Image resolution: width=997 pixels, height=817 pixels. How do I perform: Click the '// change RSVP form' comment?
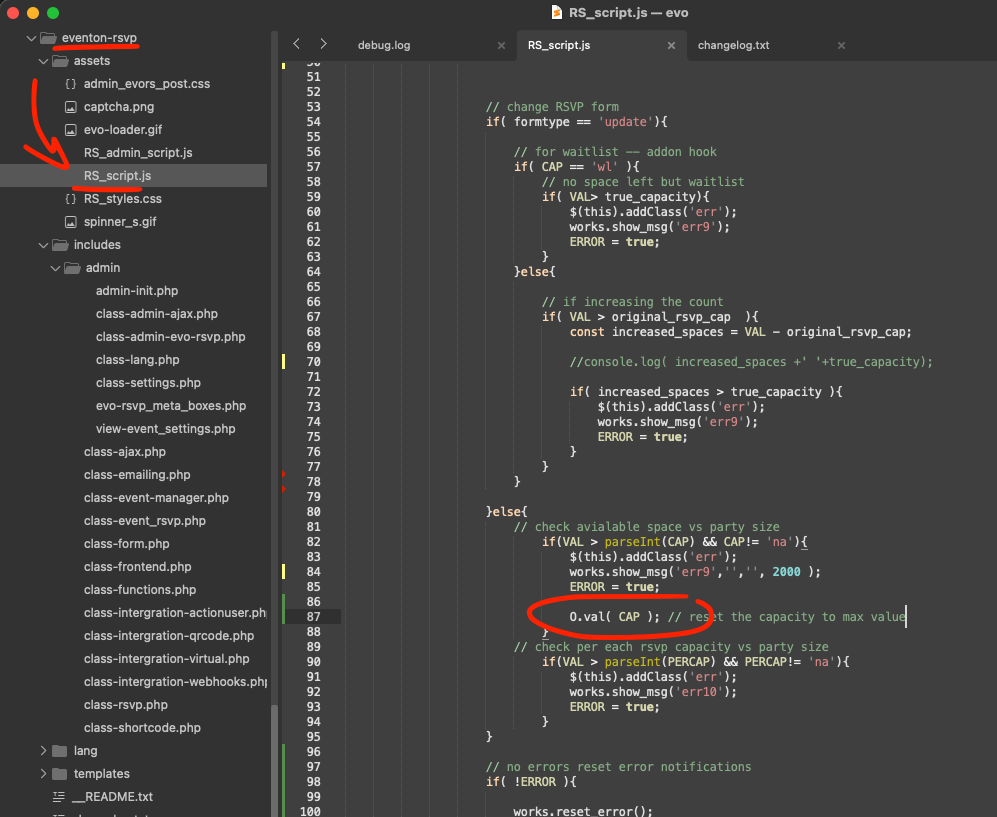point(552,107)
